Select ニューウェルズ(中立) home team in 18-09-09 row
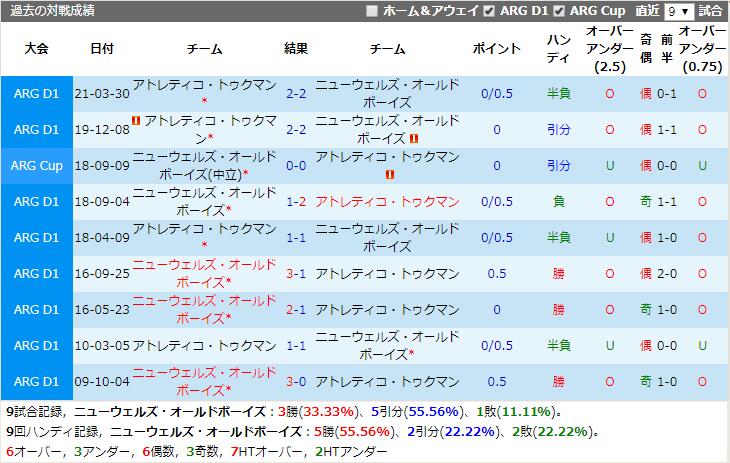The width and height of the screenshot is (730, 463). click(x=204, y=165)
